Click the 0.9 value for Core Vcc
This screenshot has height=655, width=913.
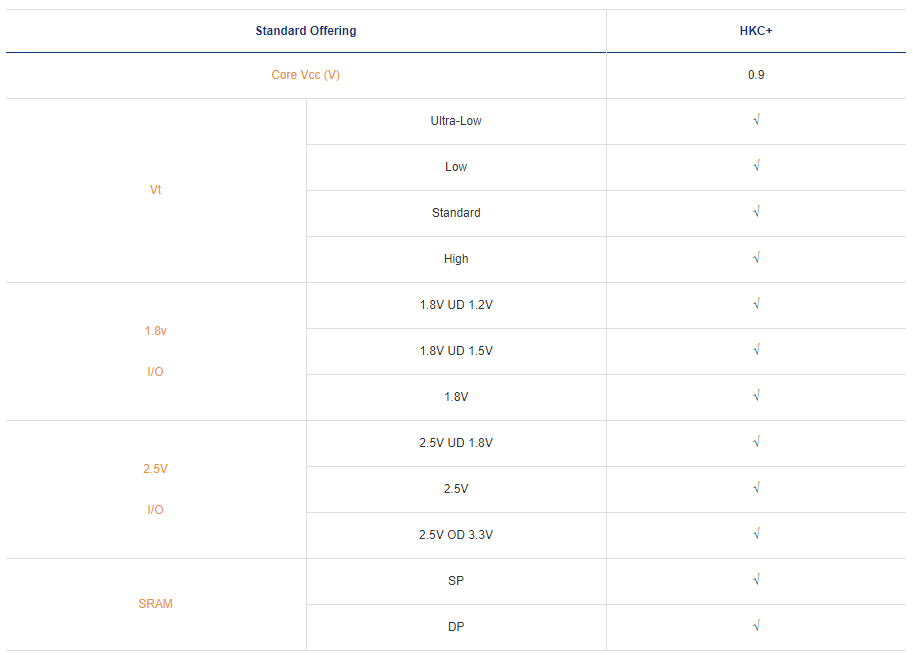tap(756, 75)
